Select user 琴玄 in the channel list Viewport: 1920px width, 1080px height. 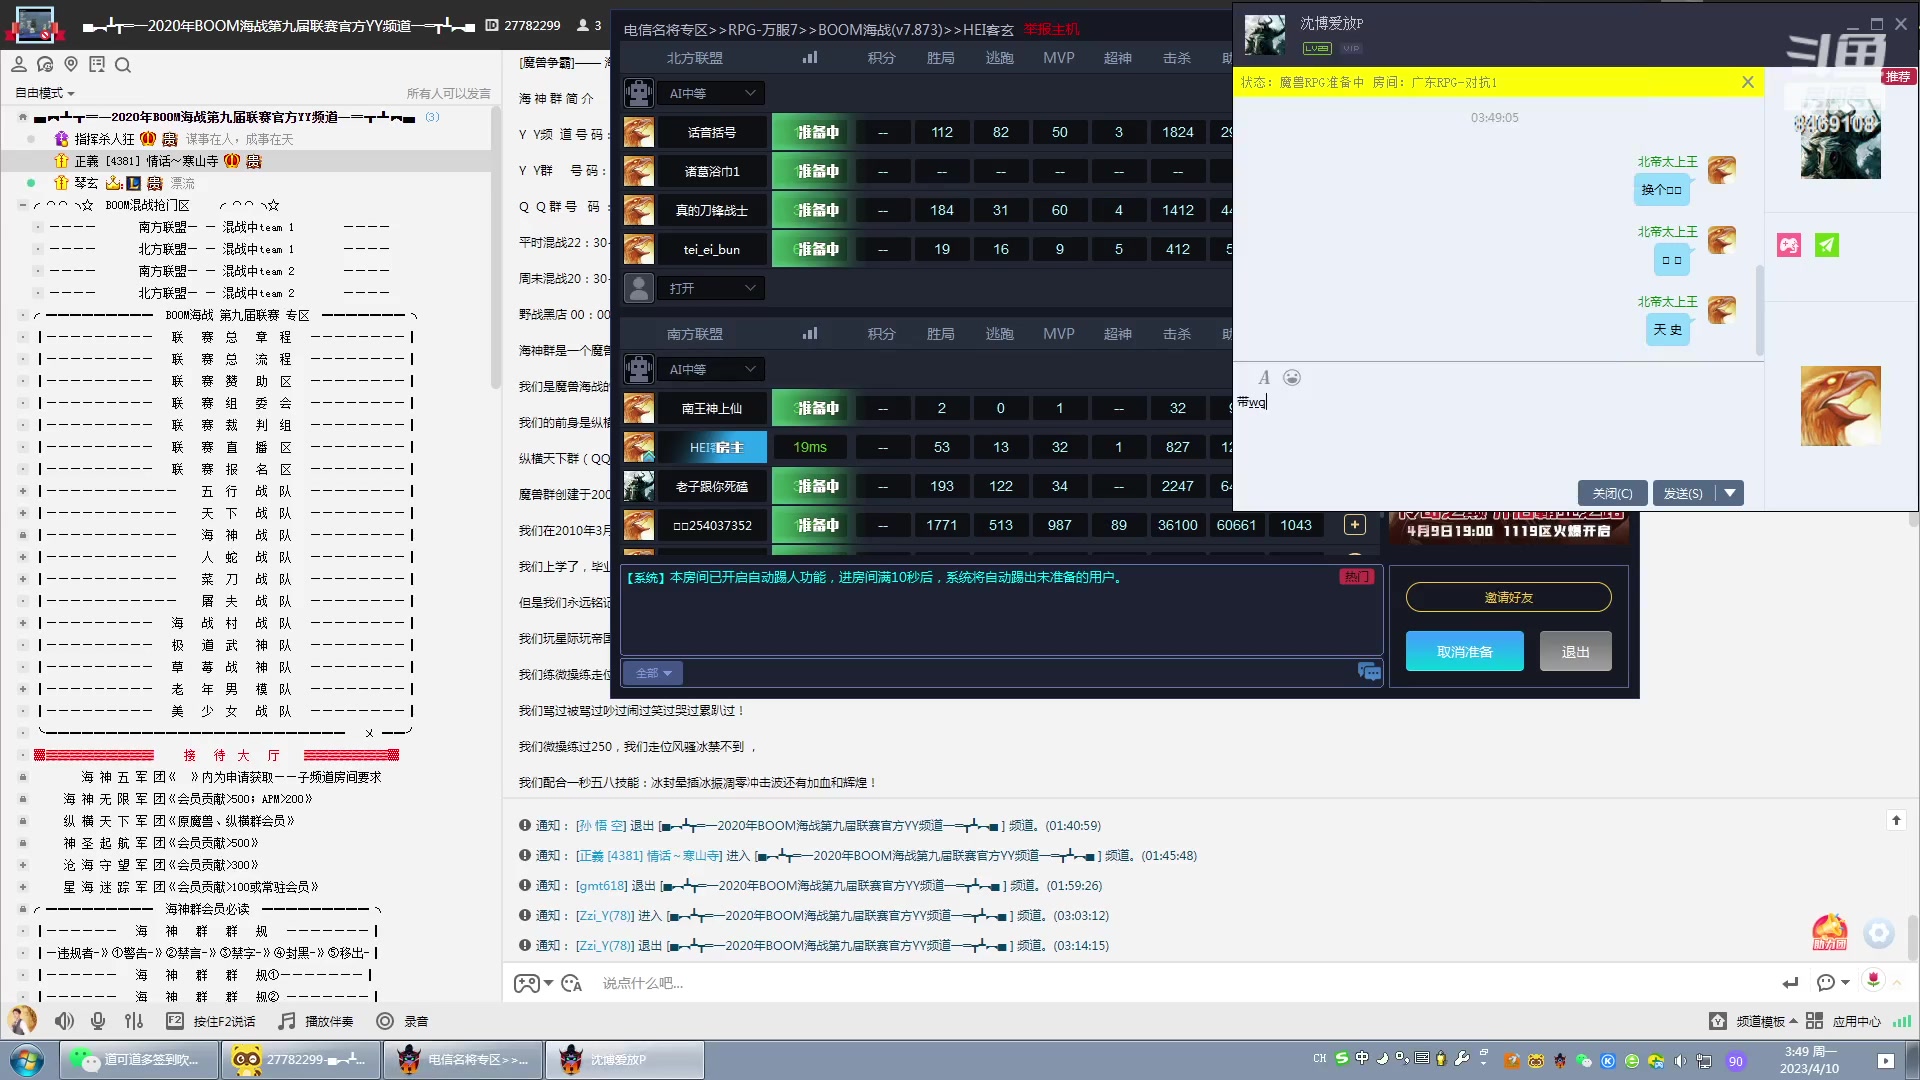point(86,183)
